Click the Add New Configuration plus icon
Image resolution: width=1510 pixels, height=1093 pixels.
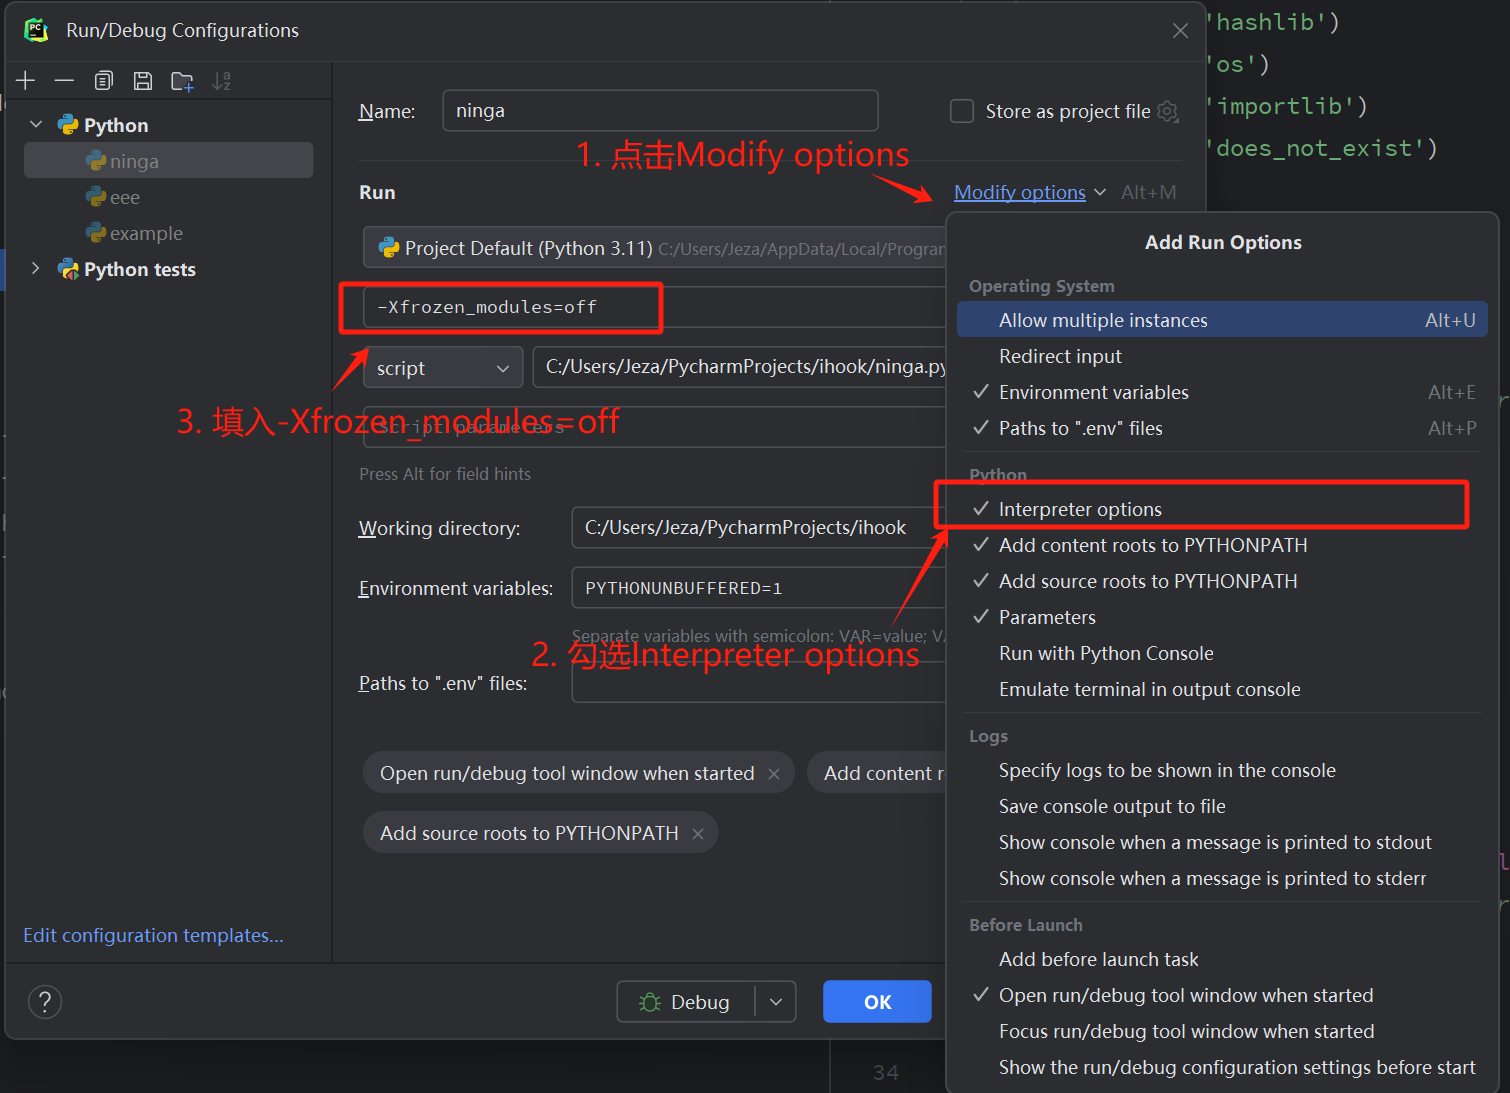pyautogui.click(x=26, y=81)
